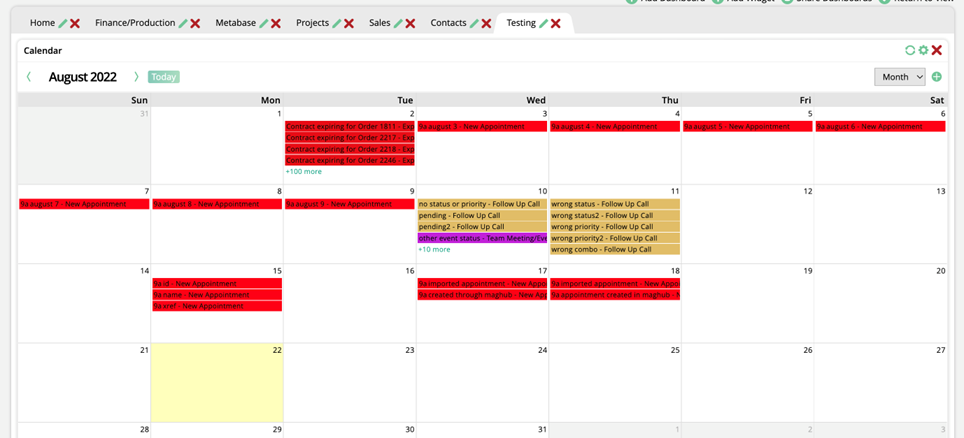Go to previous month with left chevron
Image resolution: width=964 pixels, height=438 pixels.
(28, 77)
